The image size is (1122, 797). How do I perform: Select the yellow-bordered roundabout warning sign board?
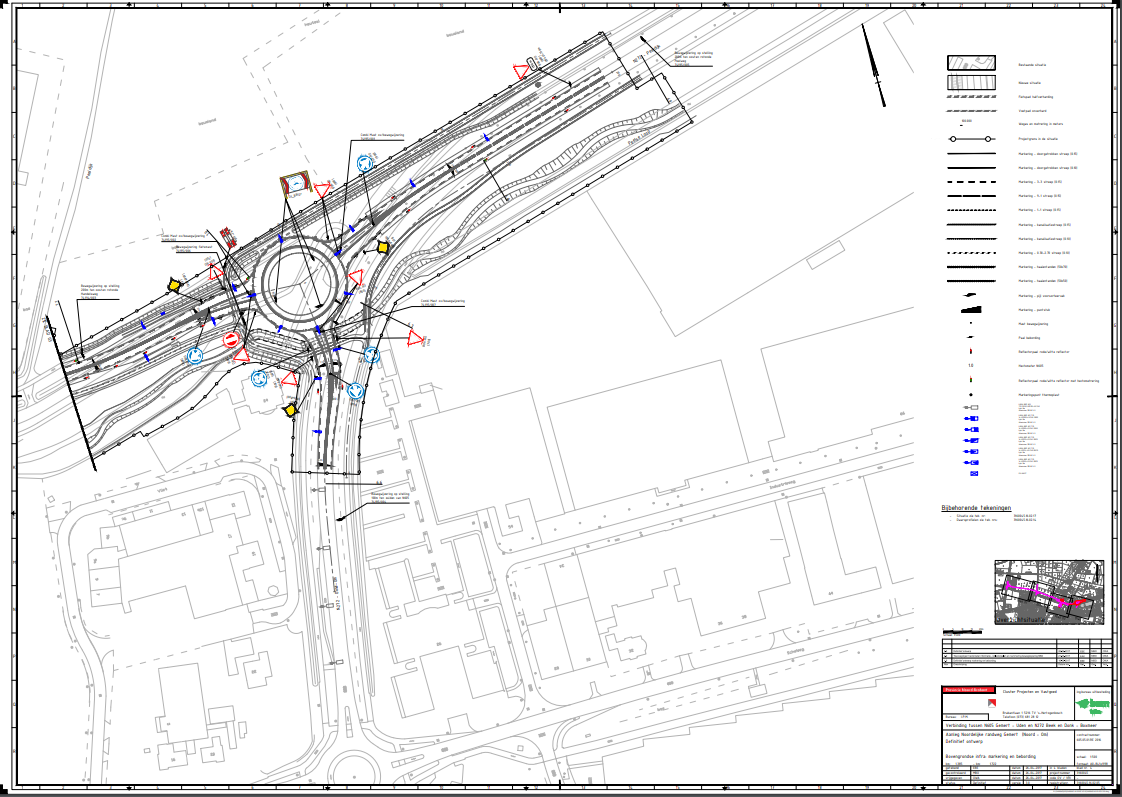pyautogui.click(x=294, y=184)
